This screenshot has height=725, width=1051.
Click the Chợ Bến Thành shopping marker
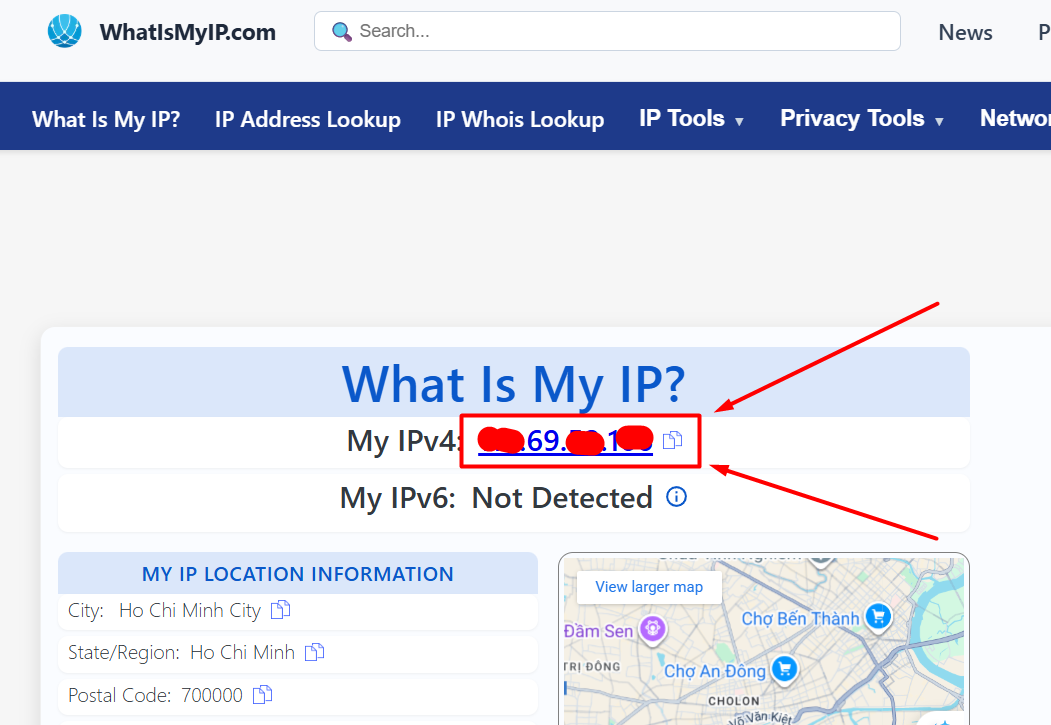click(x=878, y=616)
